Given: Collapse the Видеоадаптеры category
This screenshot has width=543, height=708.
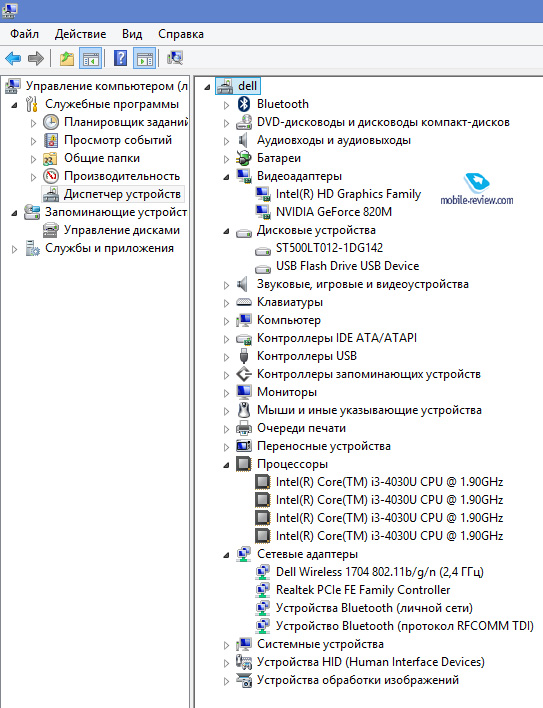Looking at the screenshot, I should pyautogui.click(x=226, y=177).
